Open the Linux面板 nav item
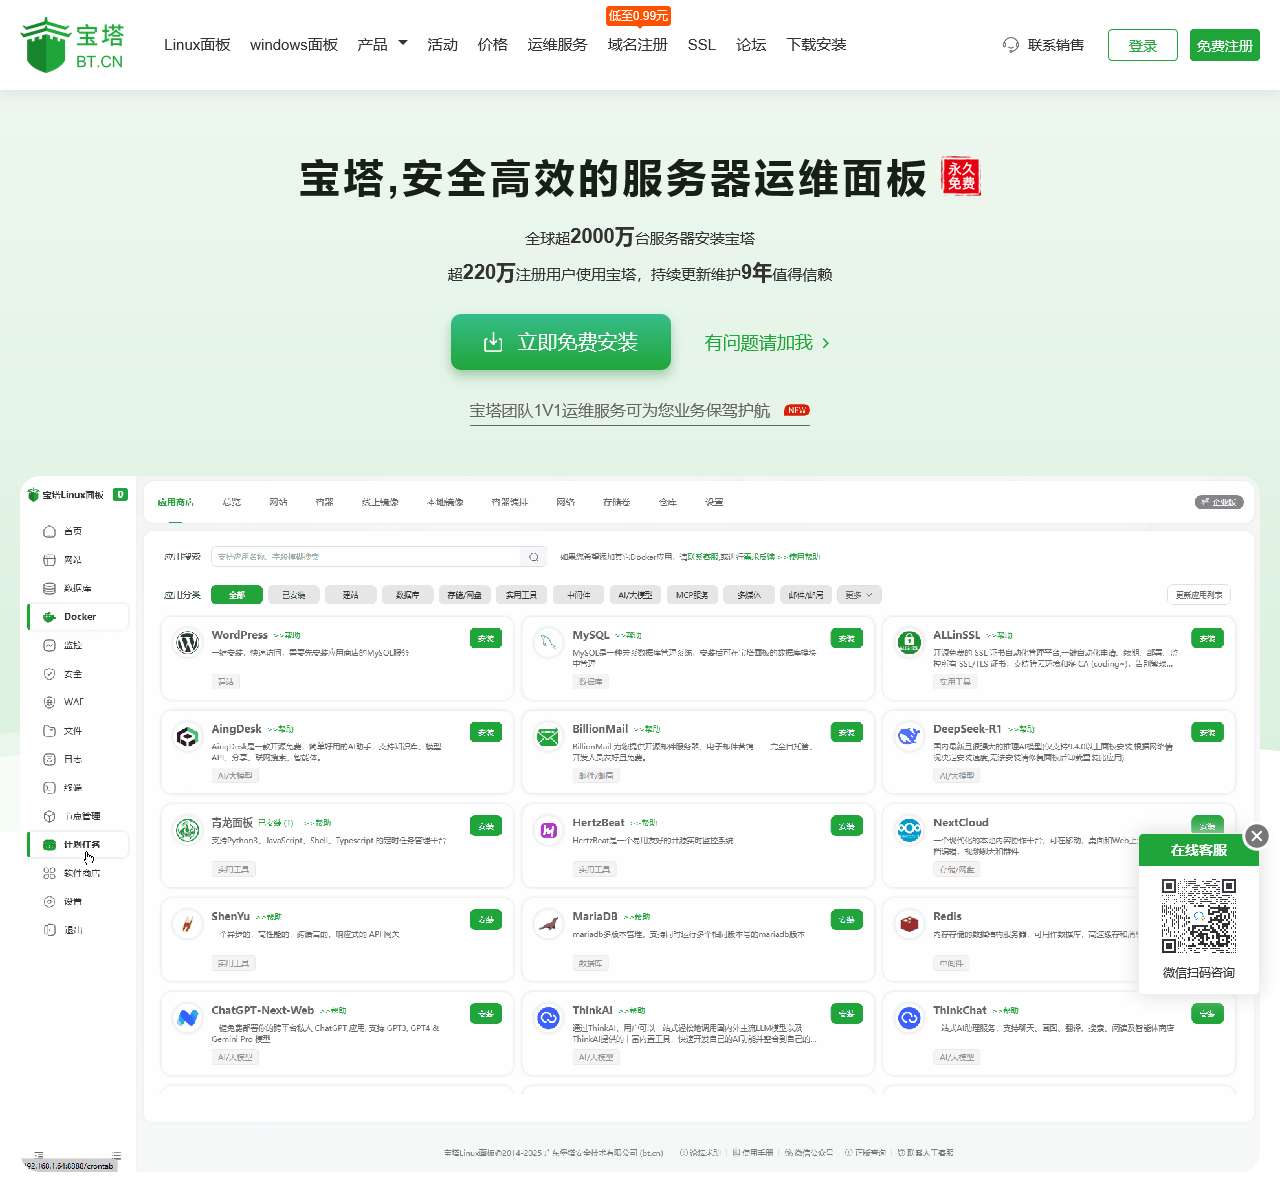Image resolution: width=1280 pixels, height=1195 pixels. (197, 45)
